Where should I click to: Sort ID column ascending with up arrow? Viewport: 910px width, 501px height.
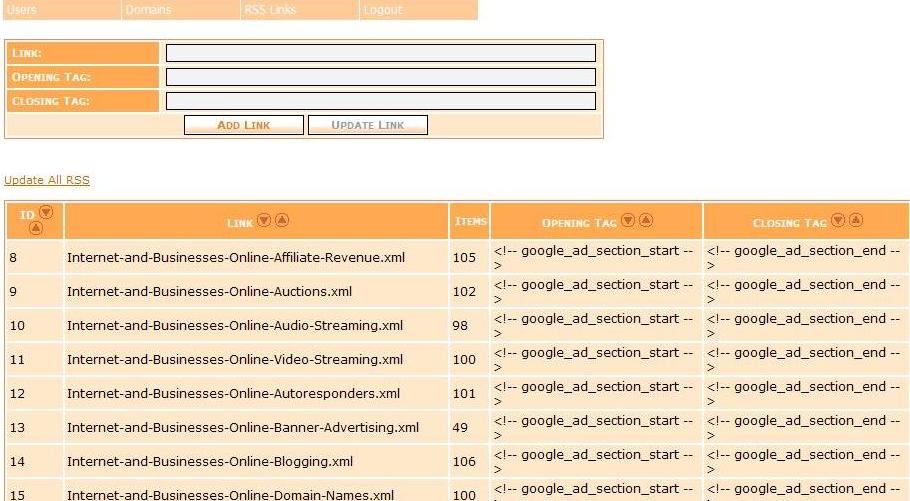point(35,228)
